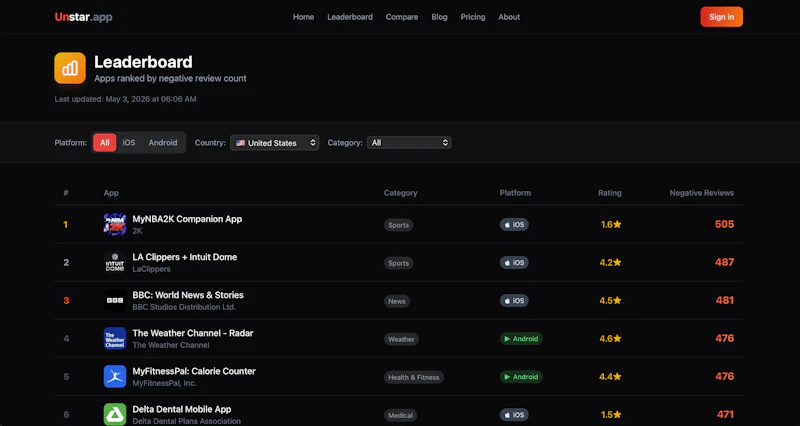Open MyNBA2K Companion App entry

(187, 219)
